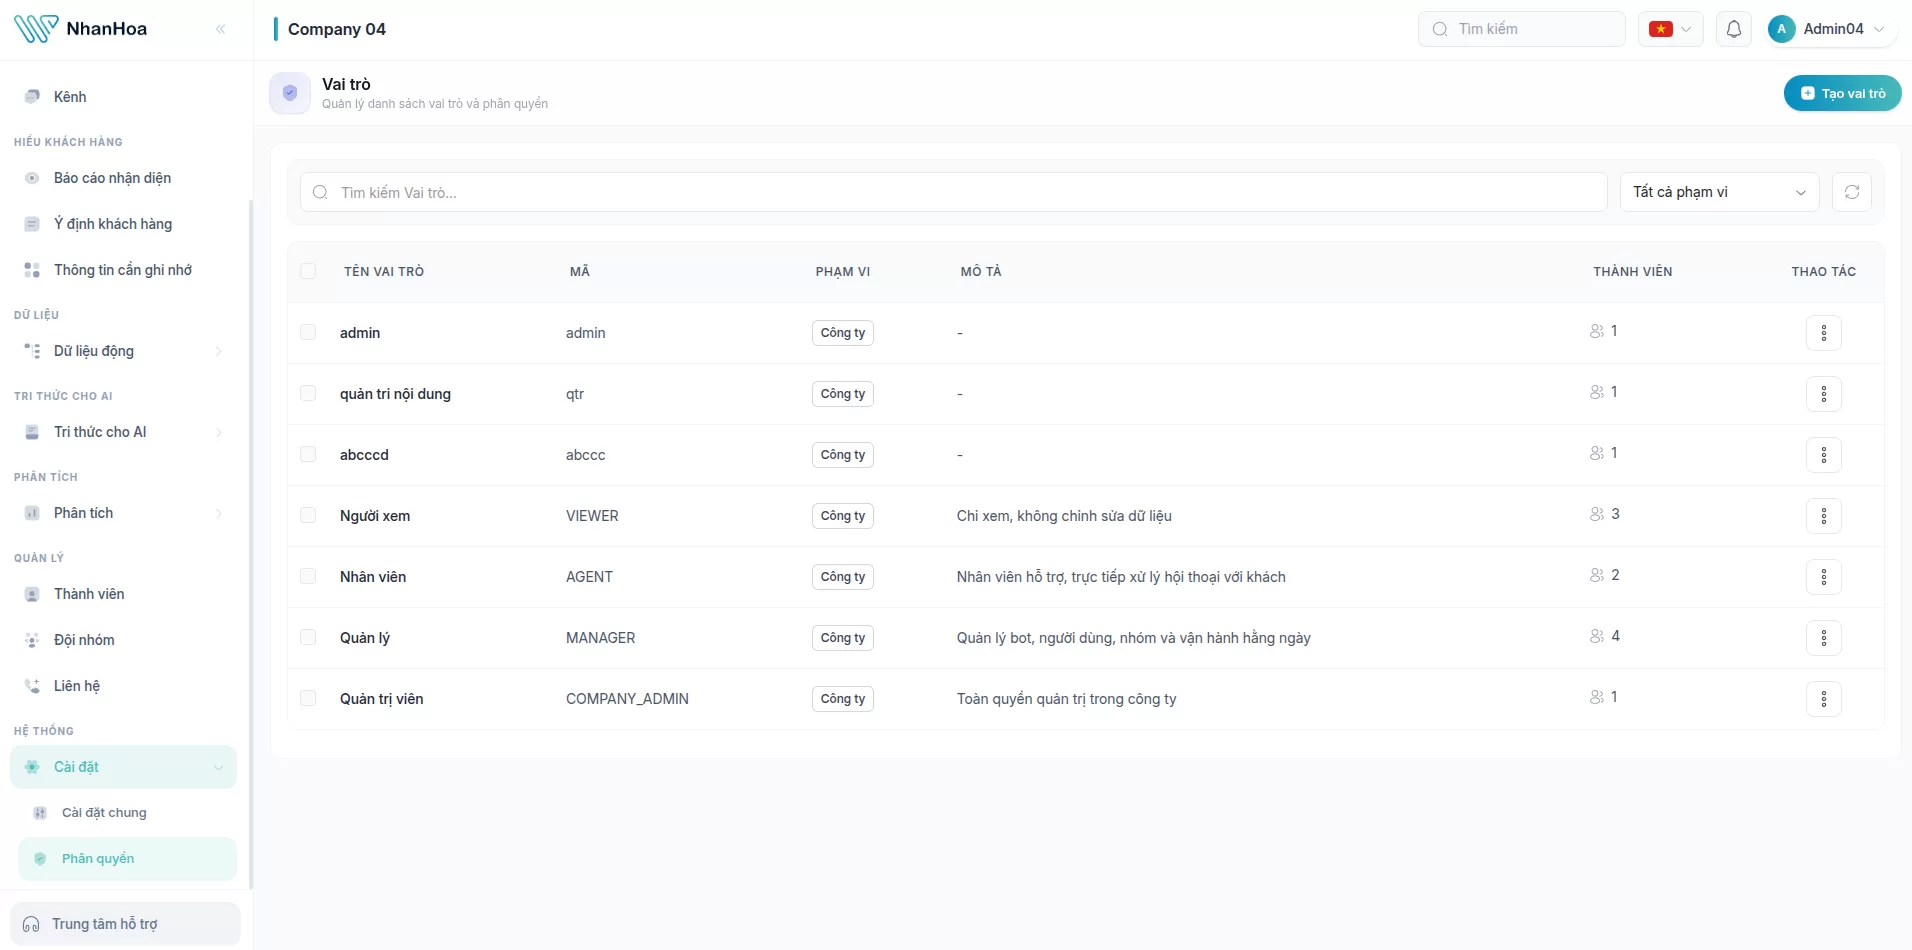Toggle the select-all roles checkbox
Screen dimensions: 1912x950
(x=308, y=271)
